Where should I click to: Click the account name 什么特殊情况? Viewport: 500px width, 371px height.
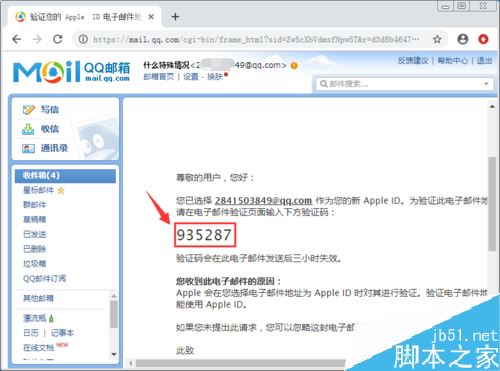click(166, 65)
